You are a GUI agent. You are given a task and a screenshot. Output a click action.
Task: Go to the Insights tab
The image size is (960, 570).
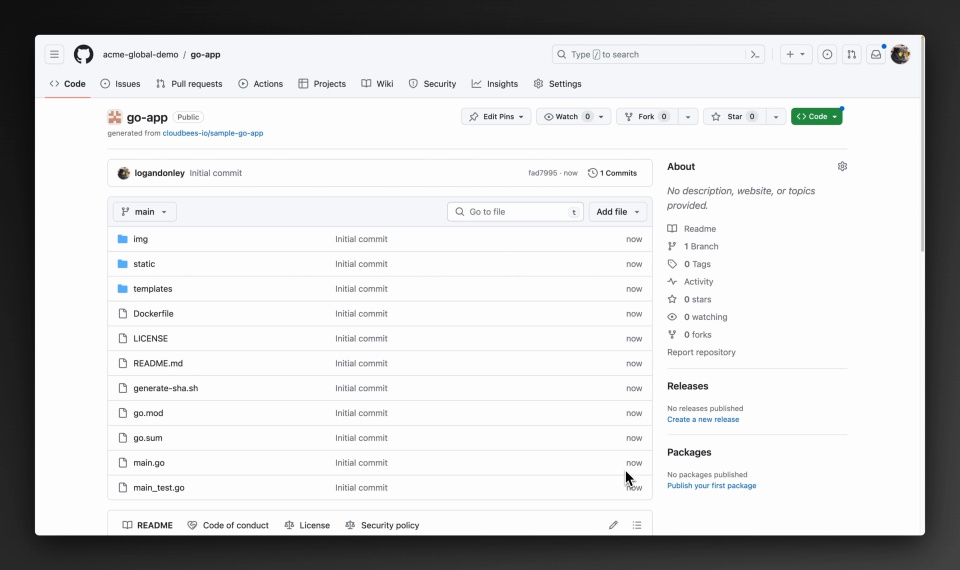[x=495, y=84]
